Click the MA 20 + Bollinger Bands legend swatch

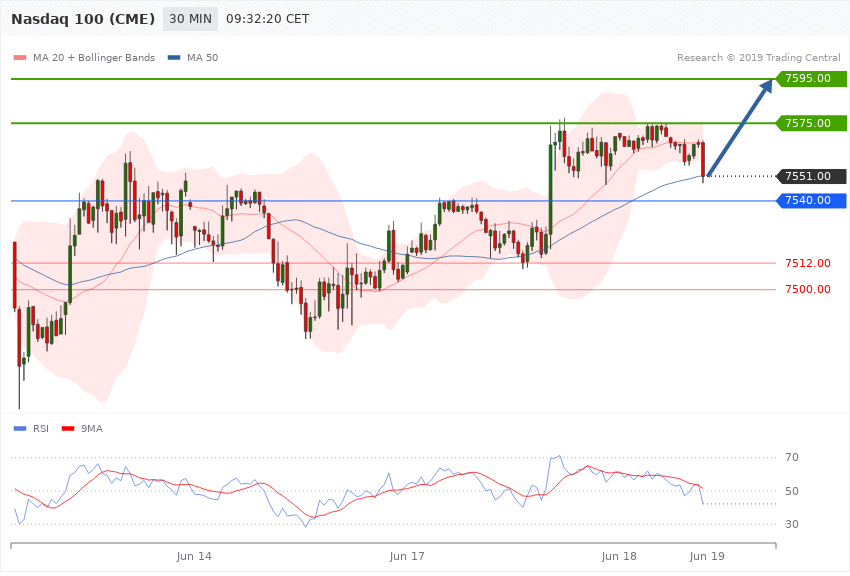(20, 57)
